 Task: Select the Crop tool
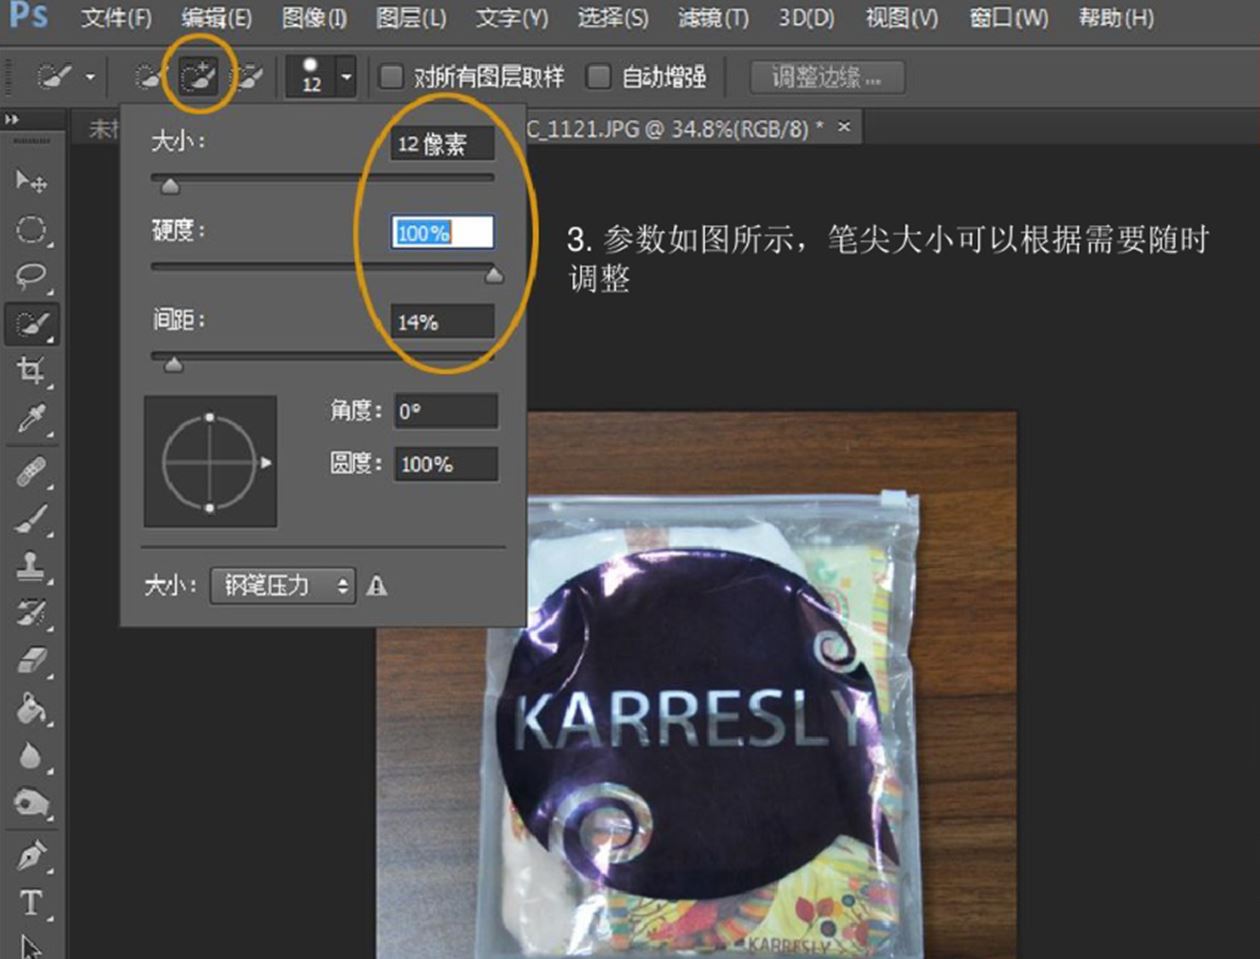click(x=31, y=371)
